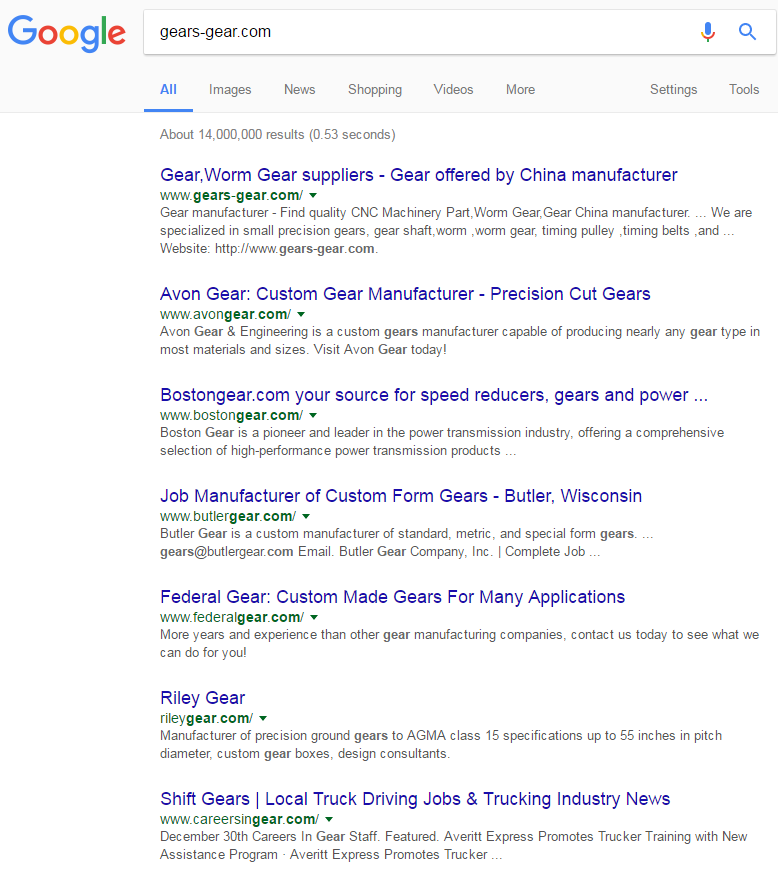Image resolution: width=778 pixels, height=876 pixels.
Task: Expand dropdown arrow next to www.butlergear.com
Action: [x=306, y=517]
